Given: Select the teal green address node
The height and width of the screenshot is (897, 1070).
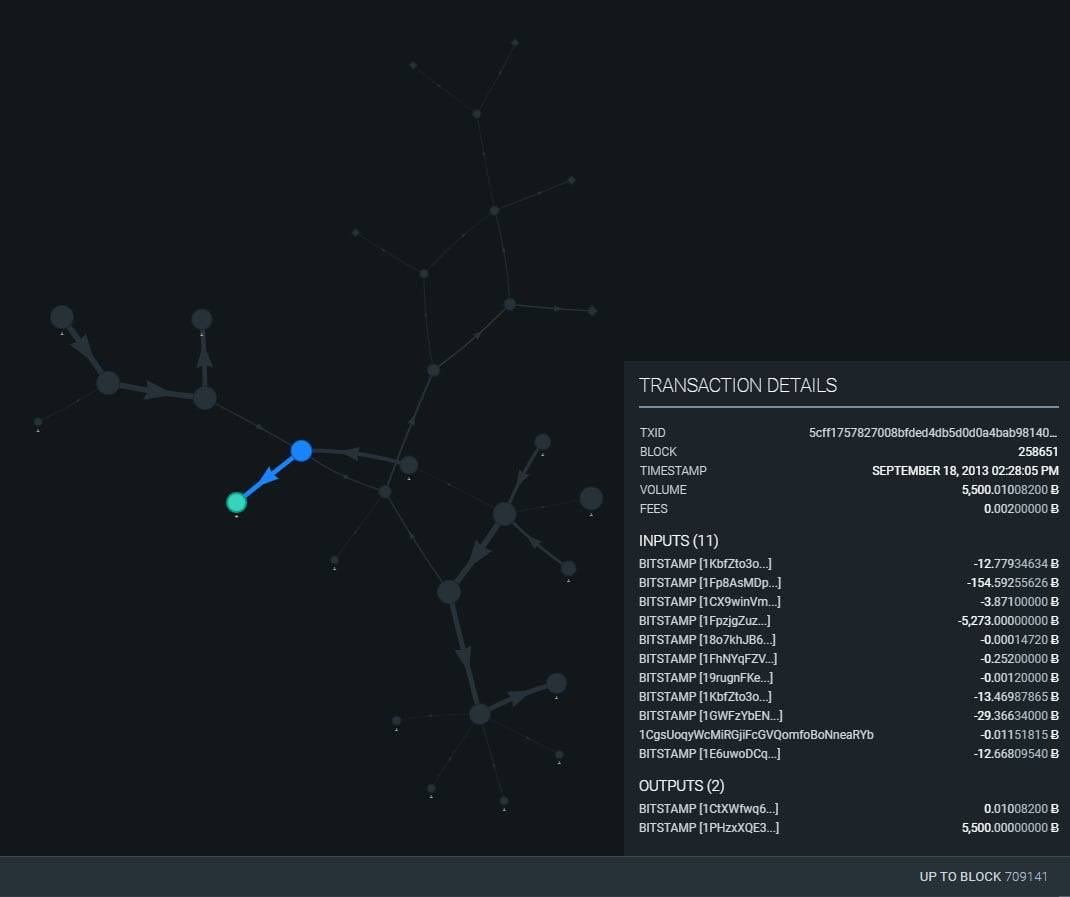Looking at the screenshot, I should tap(236, 502).
